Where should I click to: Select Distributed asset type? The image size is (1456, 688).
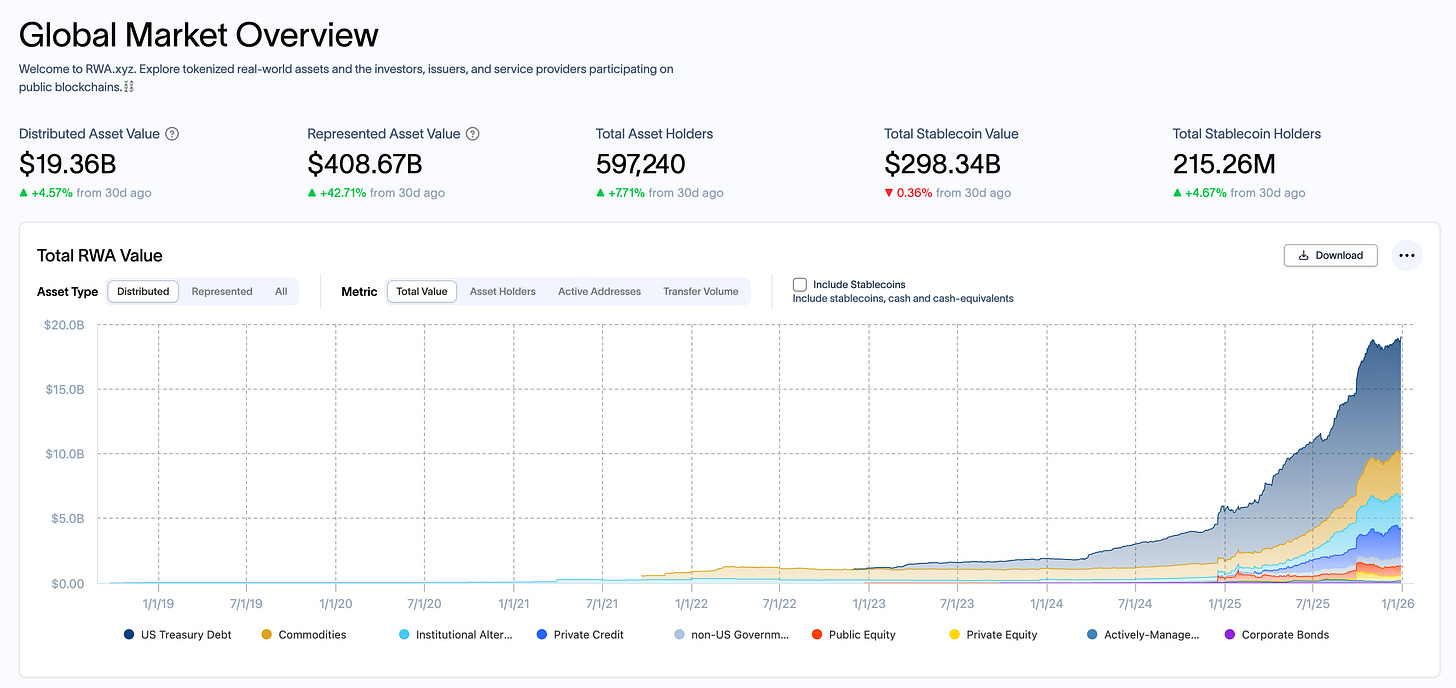pyautogui.click(x=143, y=291)
